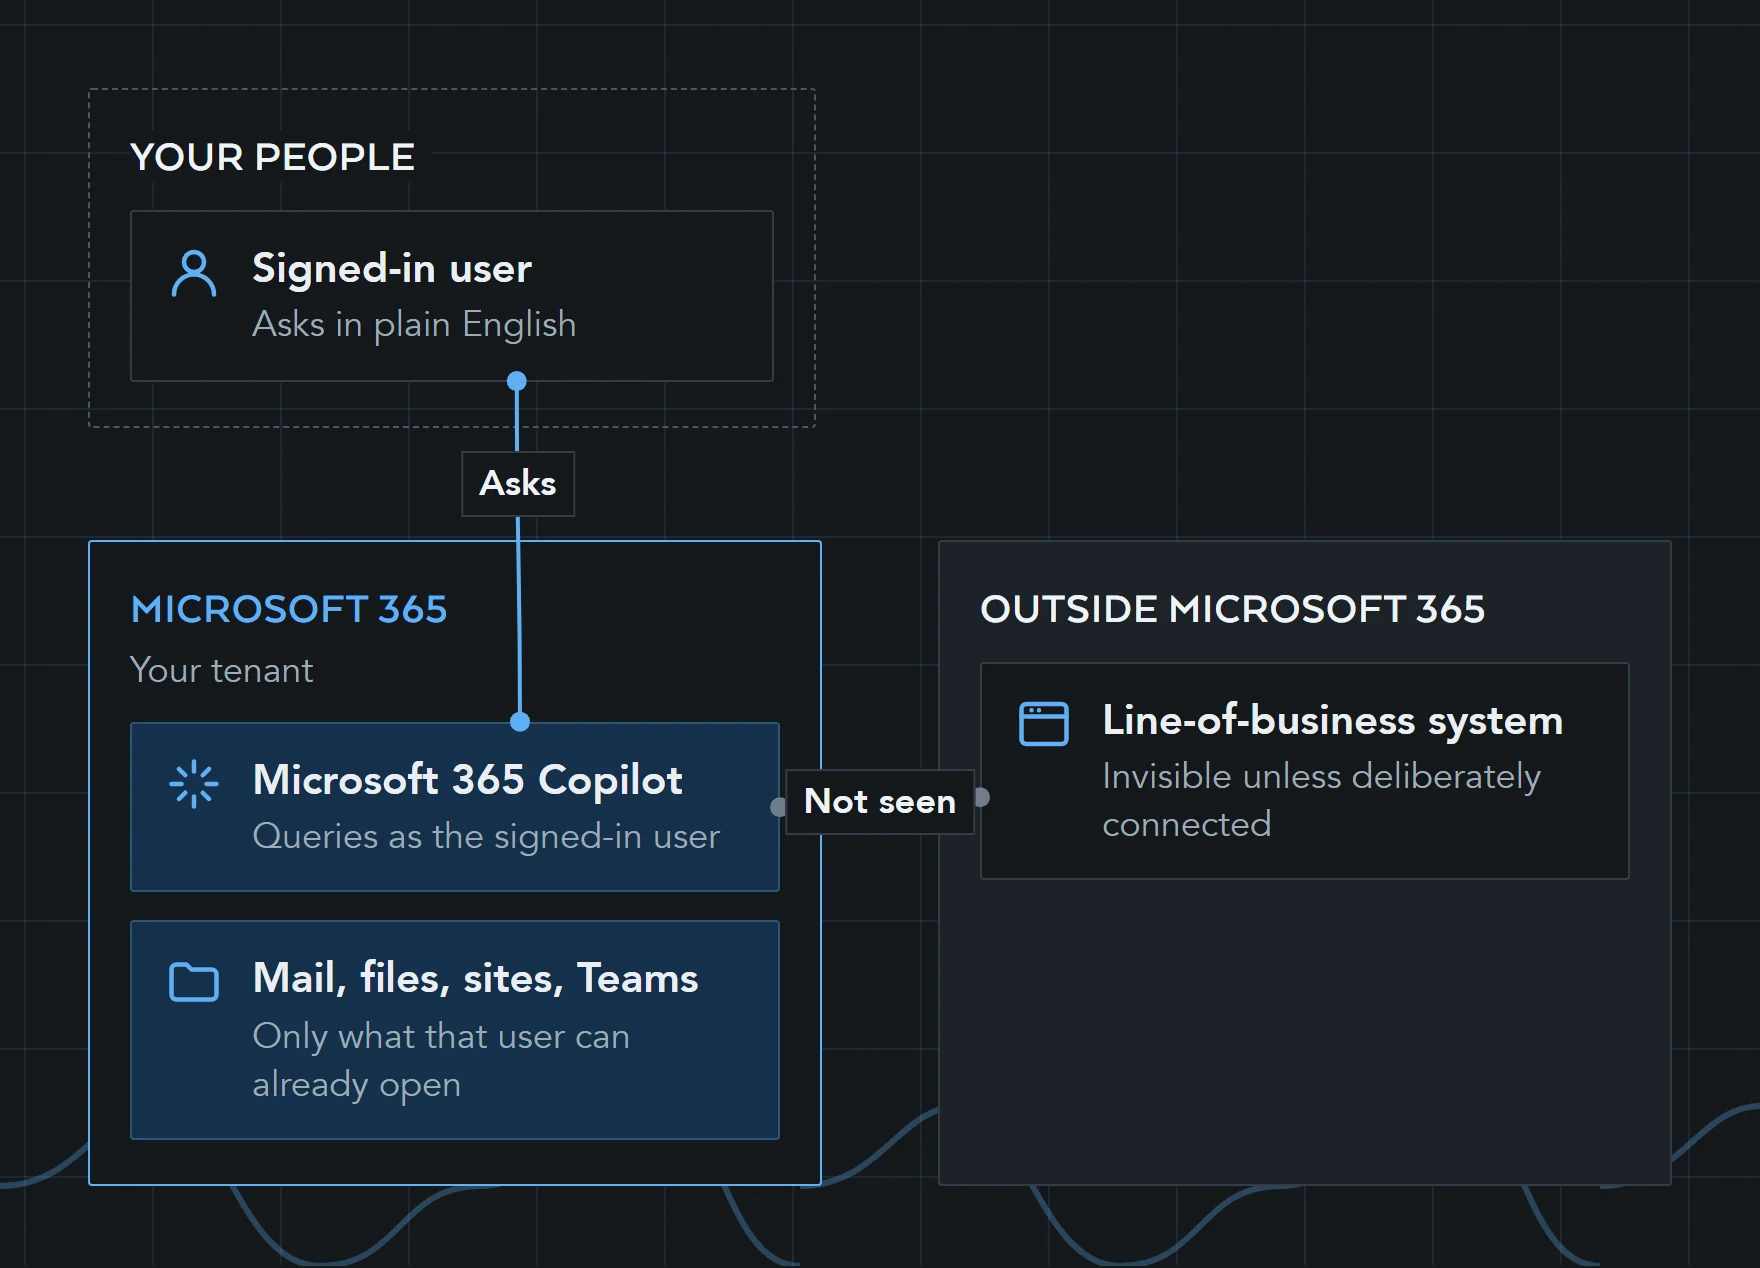Click the grey connector dot on Copilot card's edge
This screenshot has width=1760, height=1268.
(779, 807)
